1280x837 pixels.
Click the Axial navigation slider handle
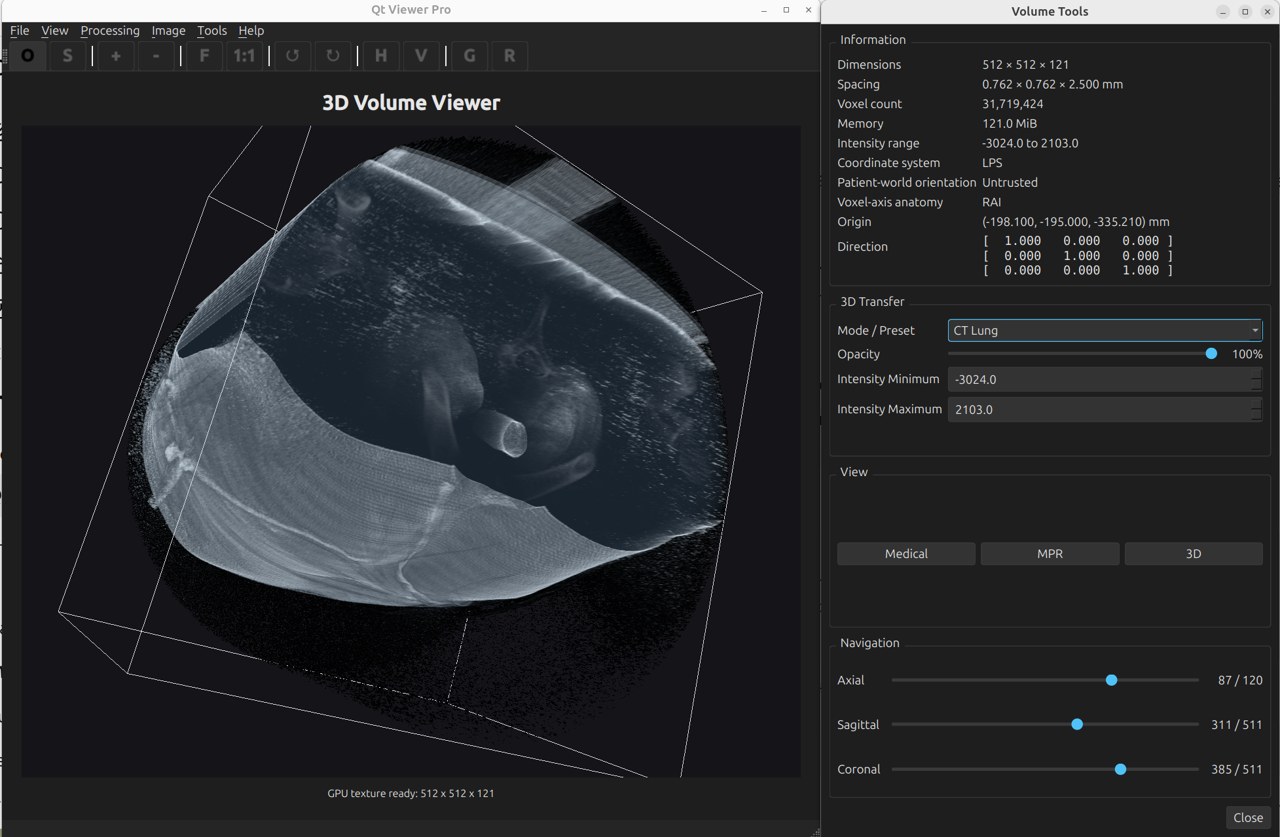coord(1111,680)
